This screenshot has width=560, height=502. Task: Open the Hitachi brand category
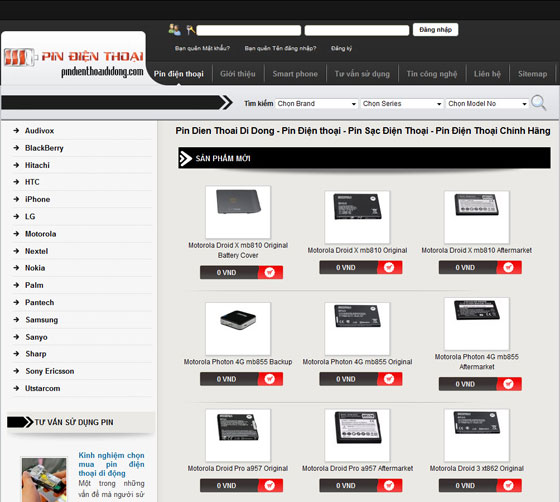37,165
